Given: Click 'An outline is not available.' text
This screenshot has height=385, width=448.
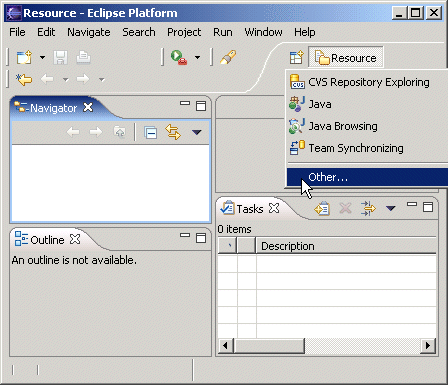Looking at the screenshot, I should (74, 260).
